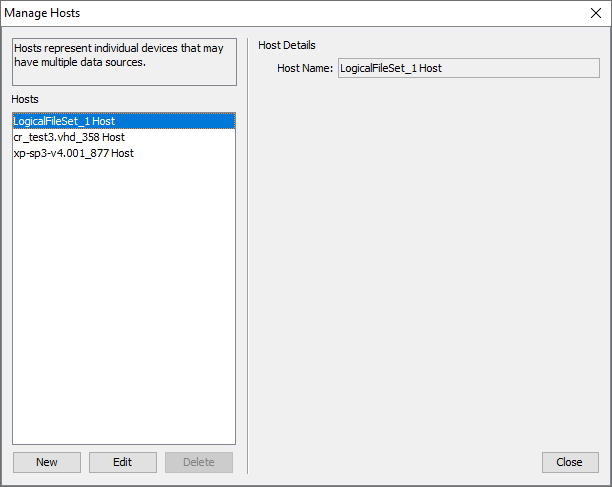
Task: Select LogicalFileSet_1 Host in the list
Action: pyautogui.click(x=64, y=121)
